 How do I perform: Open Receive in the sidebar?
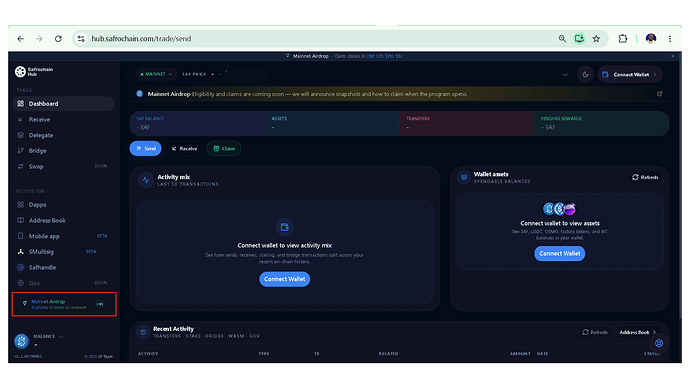pos(63,119)
